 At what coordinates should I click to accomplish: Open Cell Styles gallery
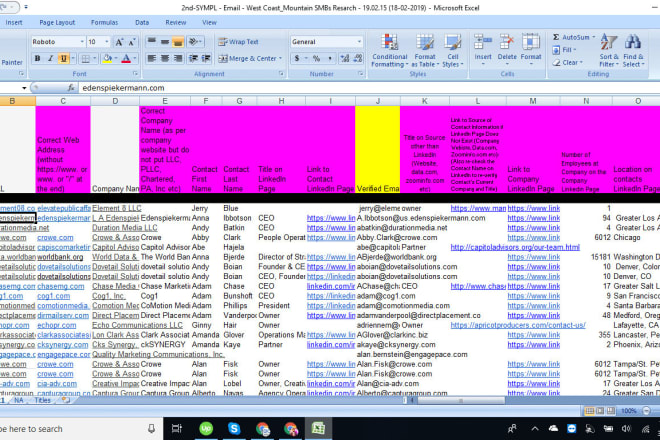click(452, 51)
